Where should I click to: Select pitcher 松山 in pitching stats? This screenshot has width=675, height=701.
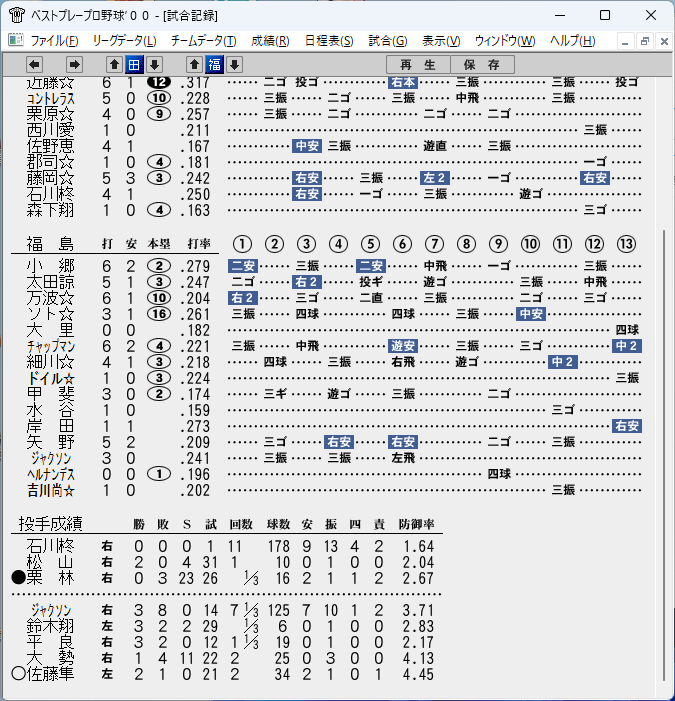(50, 562)
